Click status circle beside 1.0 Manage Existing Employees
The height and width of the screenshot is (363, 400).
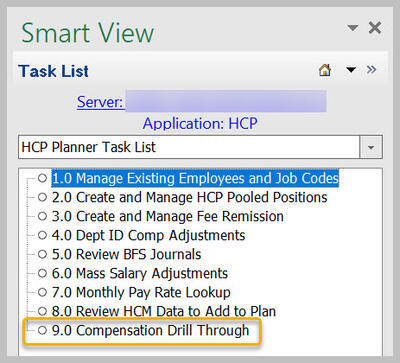pyautogui.click(x=42, y=178)
